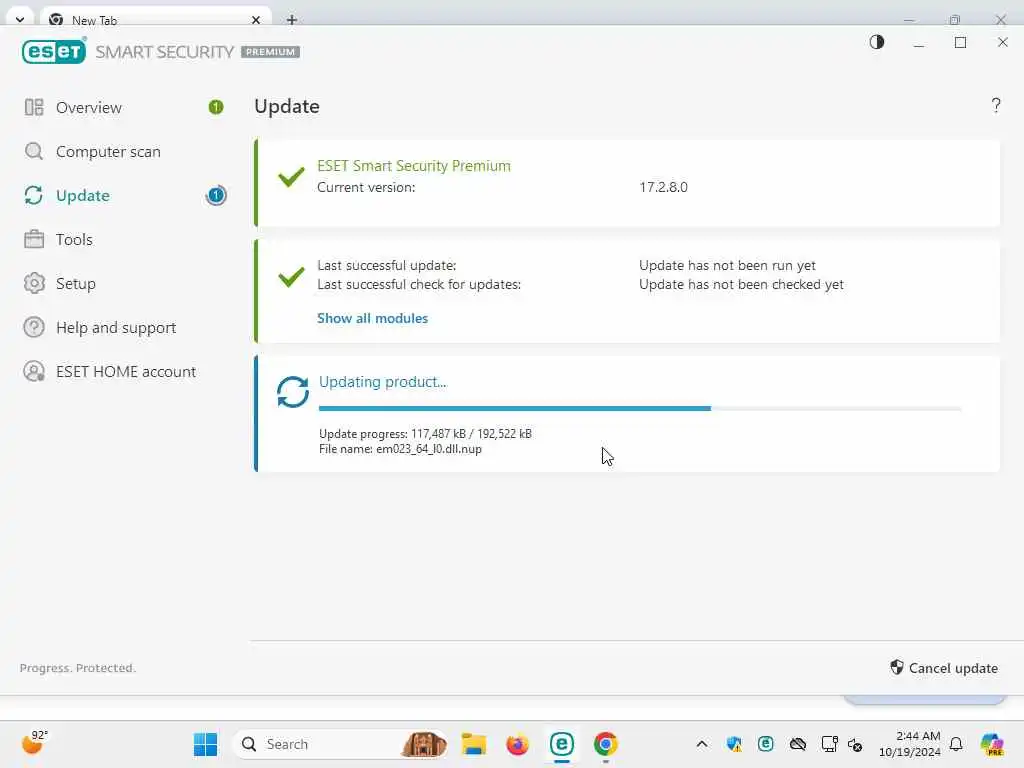The width and height of the screenshot is (1024, 768).
Task: Click 'Update has not been run yet' text
Action: [727, 266]
